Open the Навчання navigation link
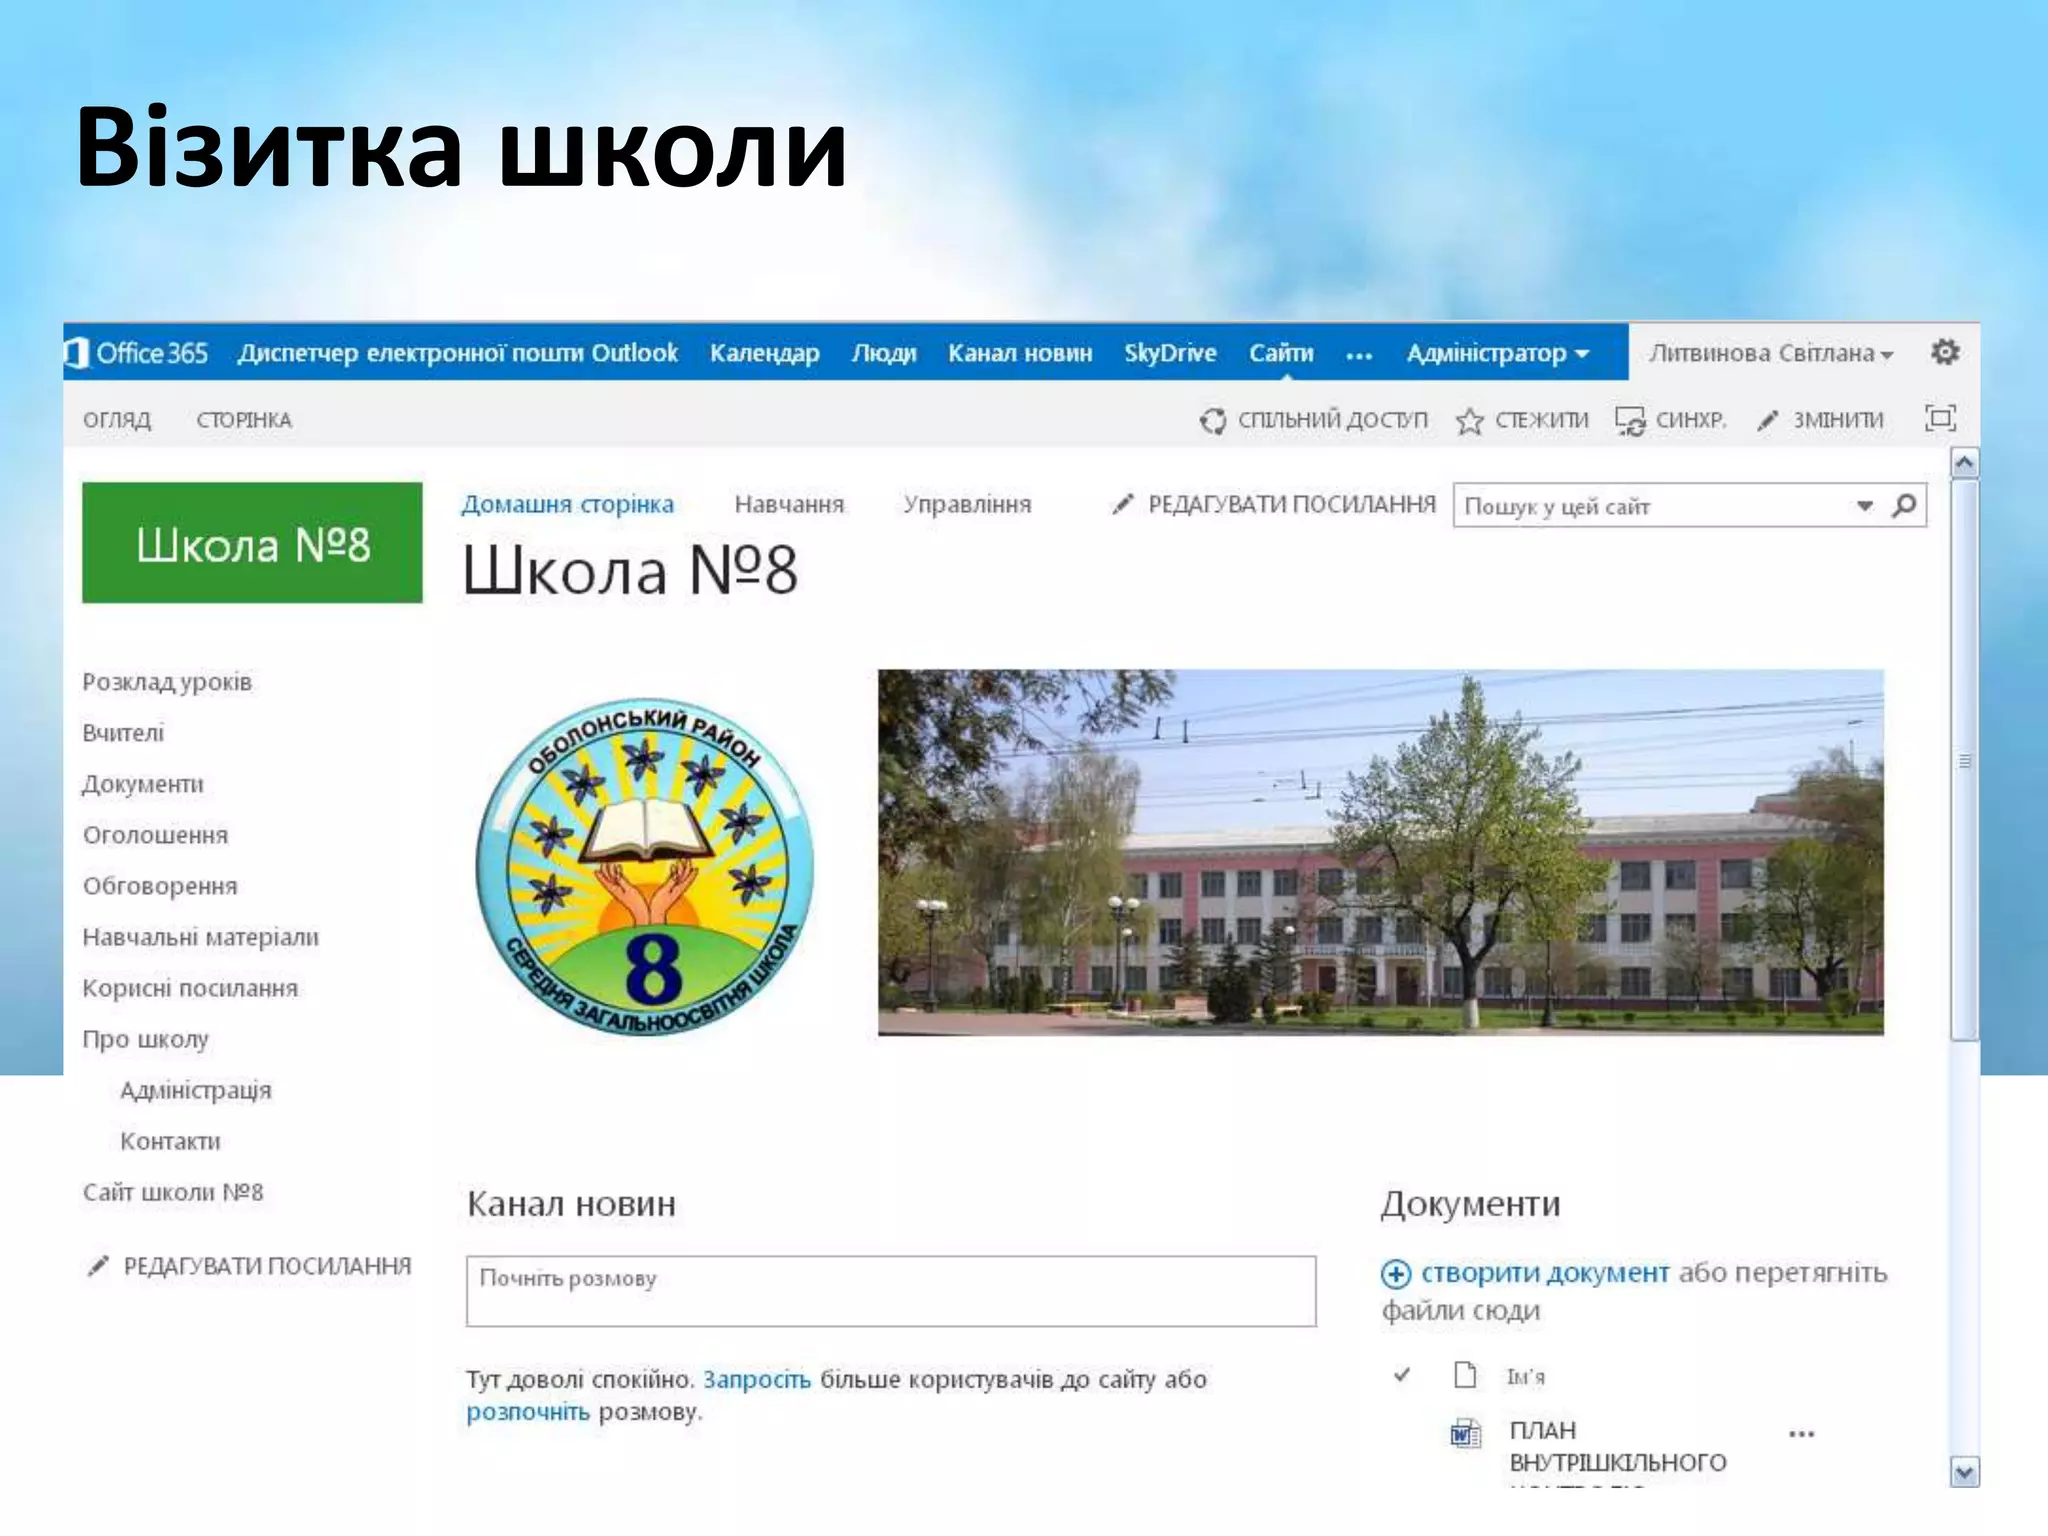This screenshot has width=2048, height=1536. [x=789, y=504]
